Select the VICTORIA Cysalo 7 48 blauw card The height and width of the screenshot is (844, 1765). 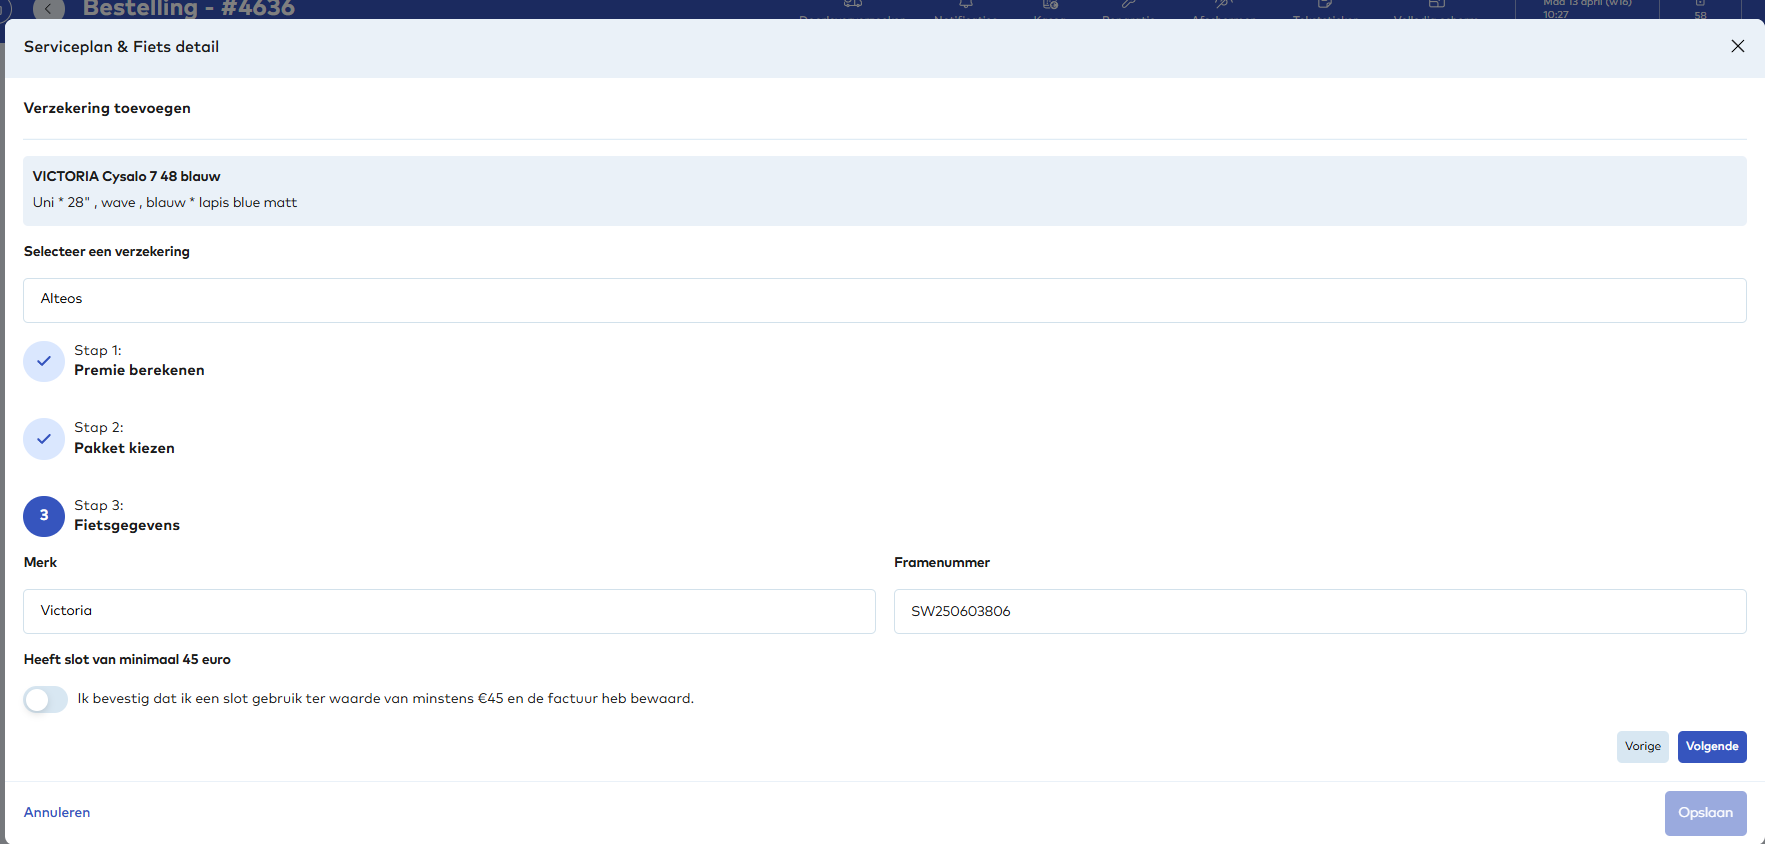(x=884, y=190)
